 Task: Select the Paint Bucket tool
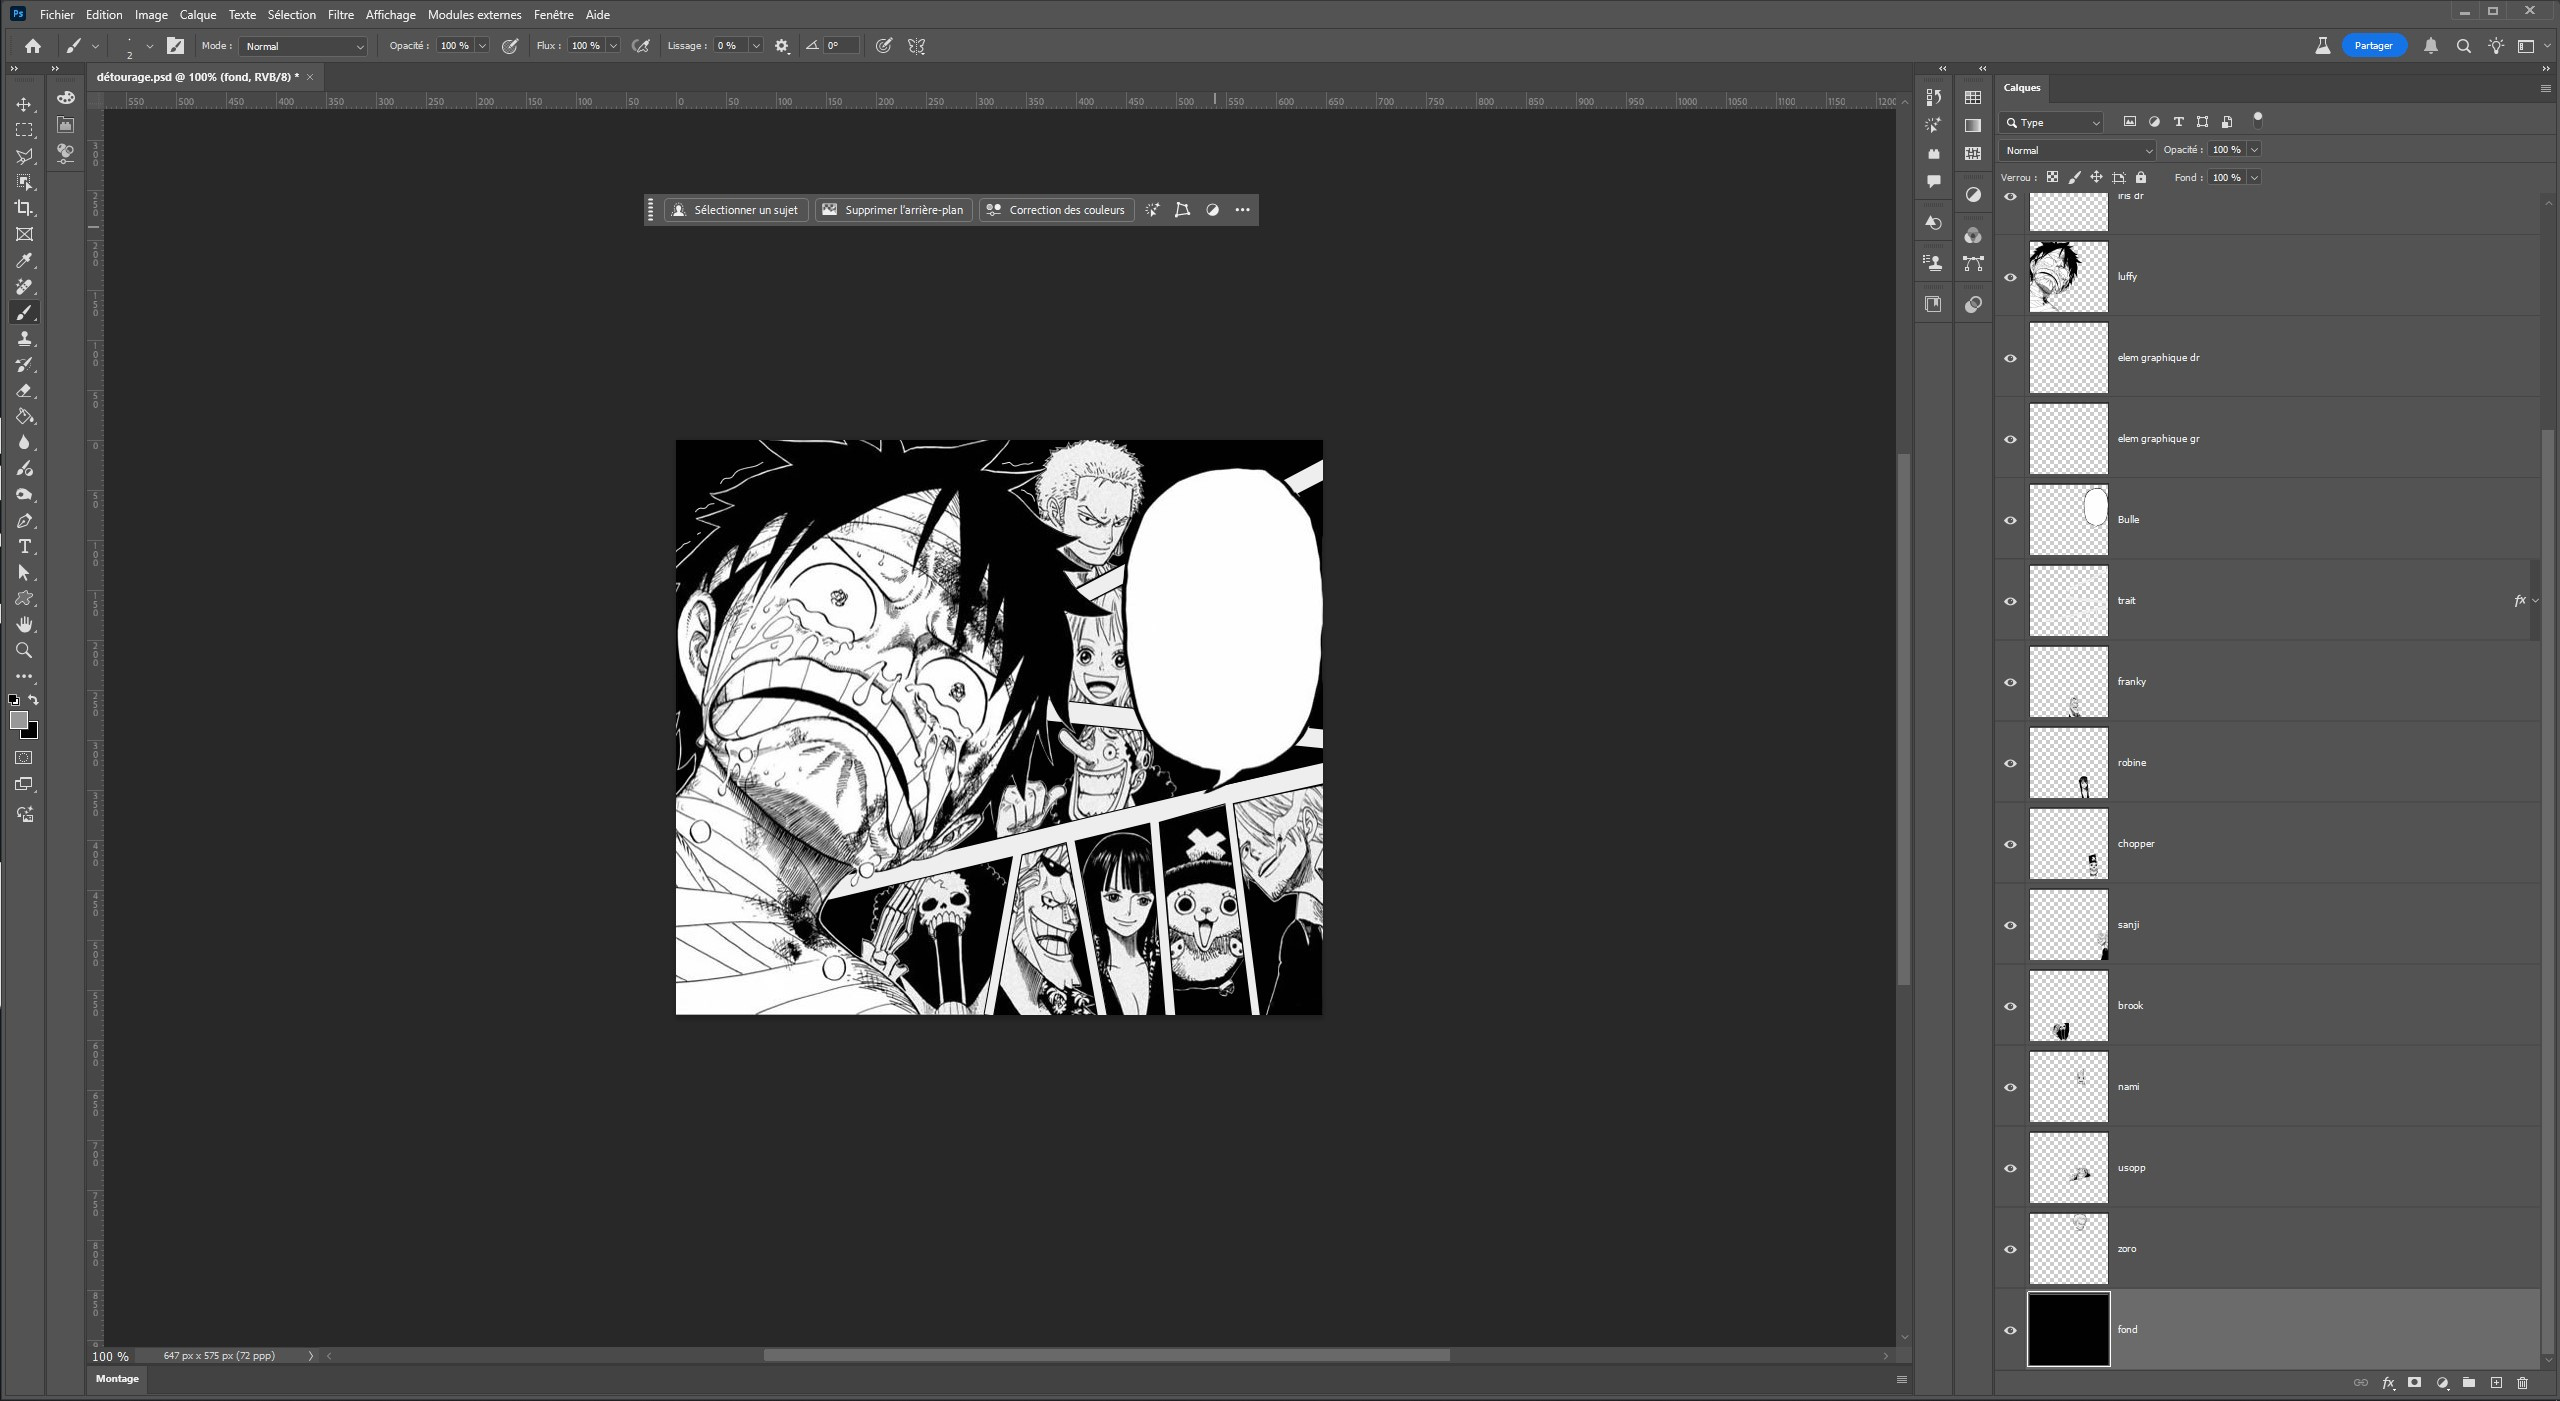click(x=24, y=417)
